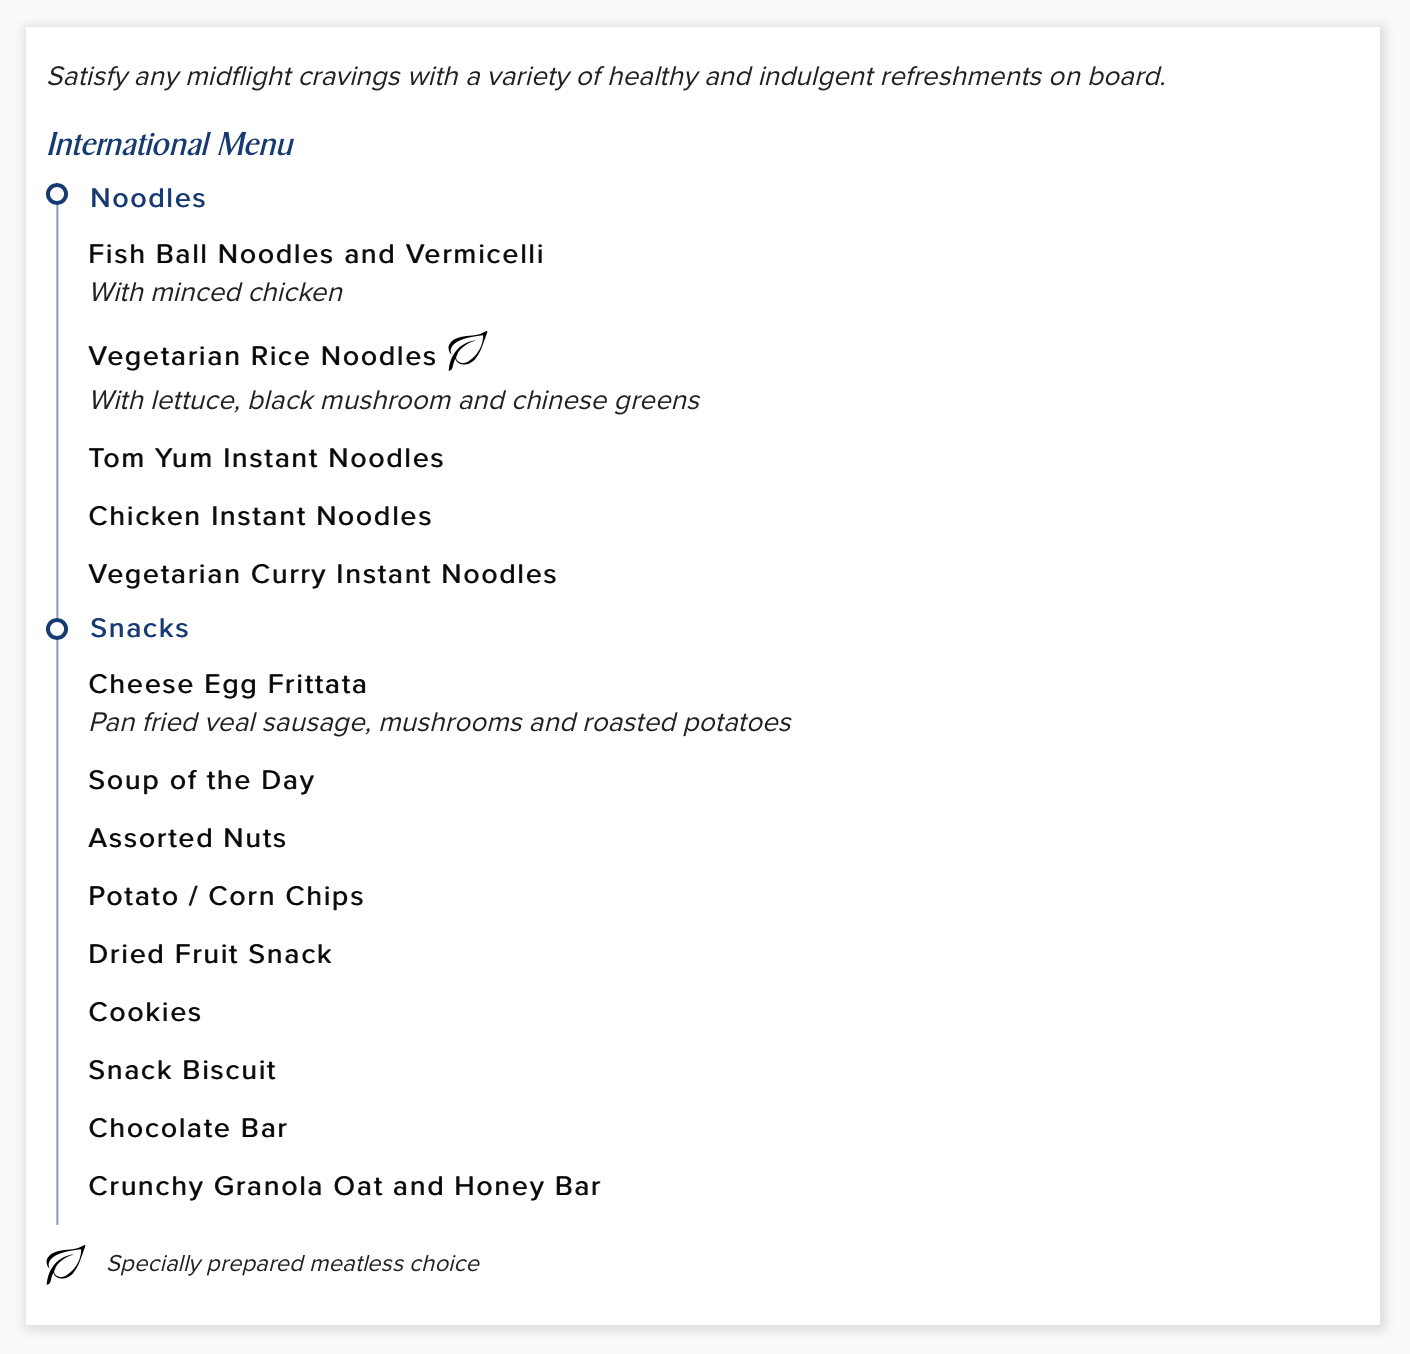This screenshot has width=1410, height=1354.
Task: Click the pan fried veal sausage description
Action: coord(440,722)
